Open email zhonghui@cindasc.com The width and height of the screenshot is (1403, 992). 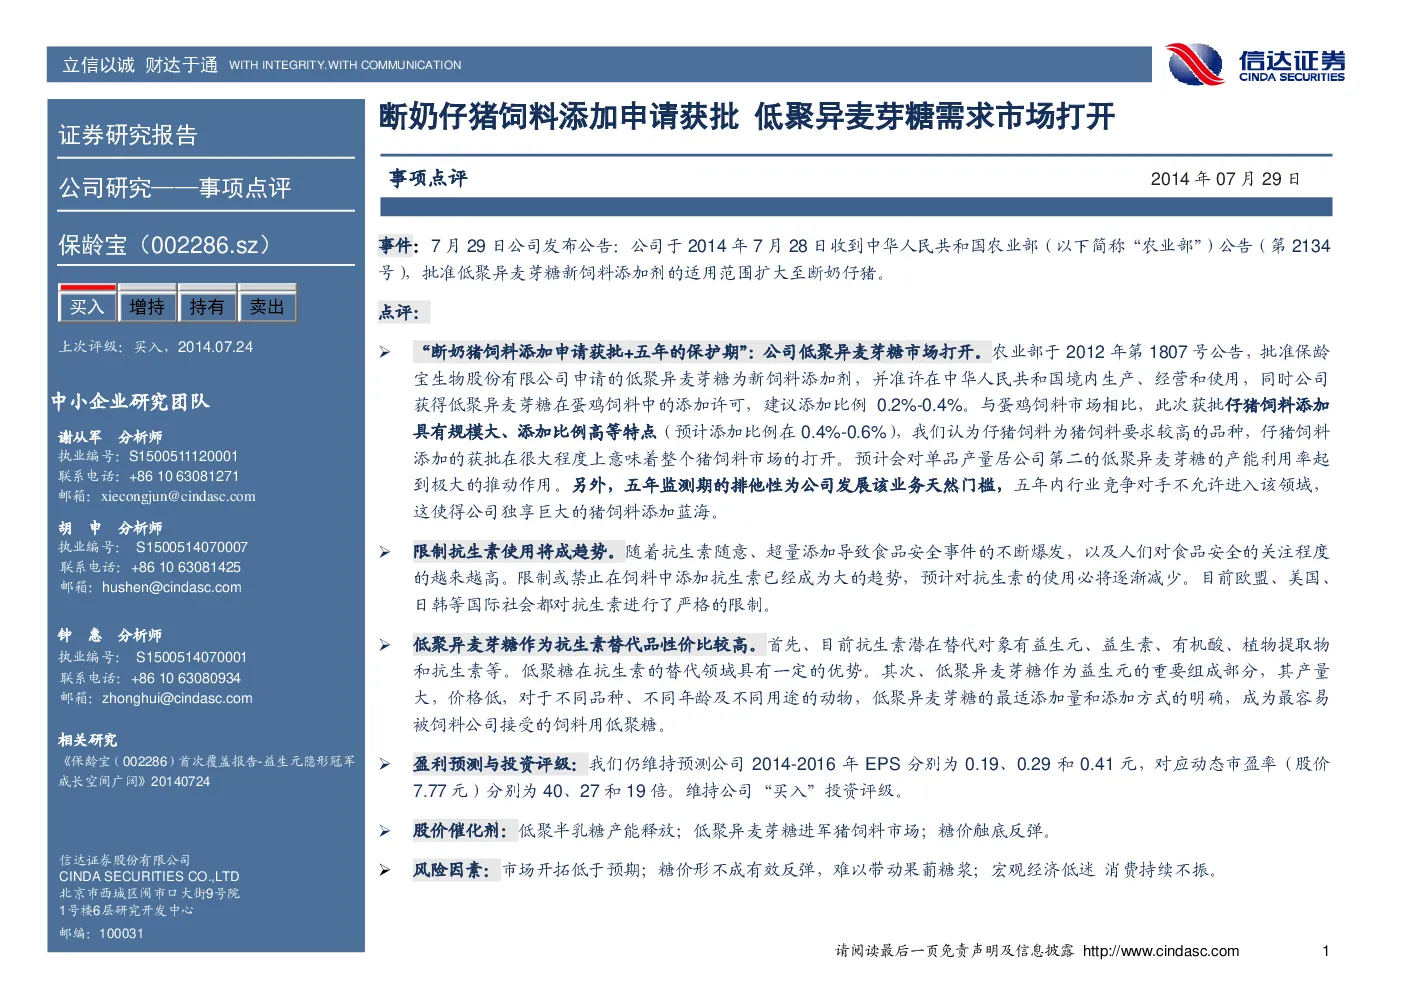tap(177, 698)
